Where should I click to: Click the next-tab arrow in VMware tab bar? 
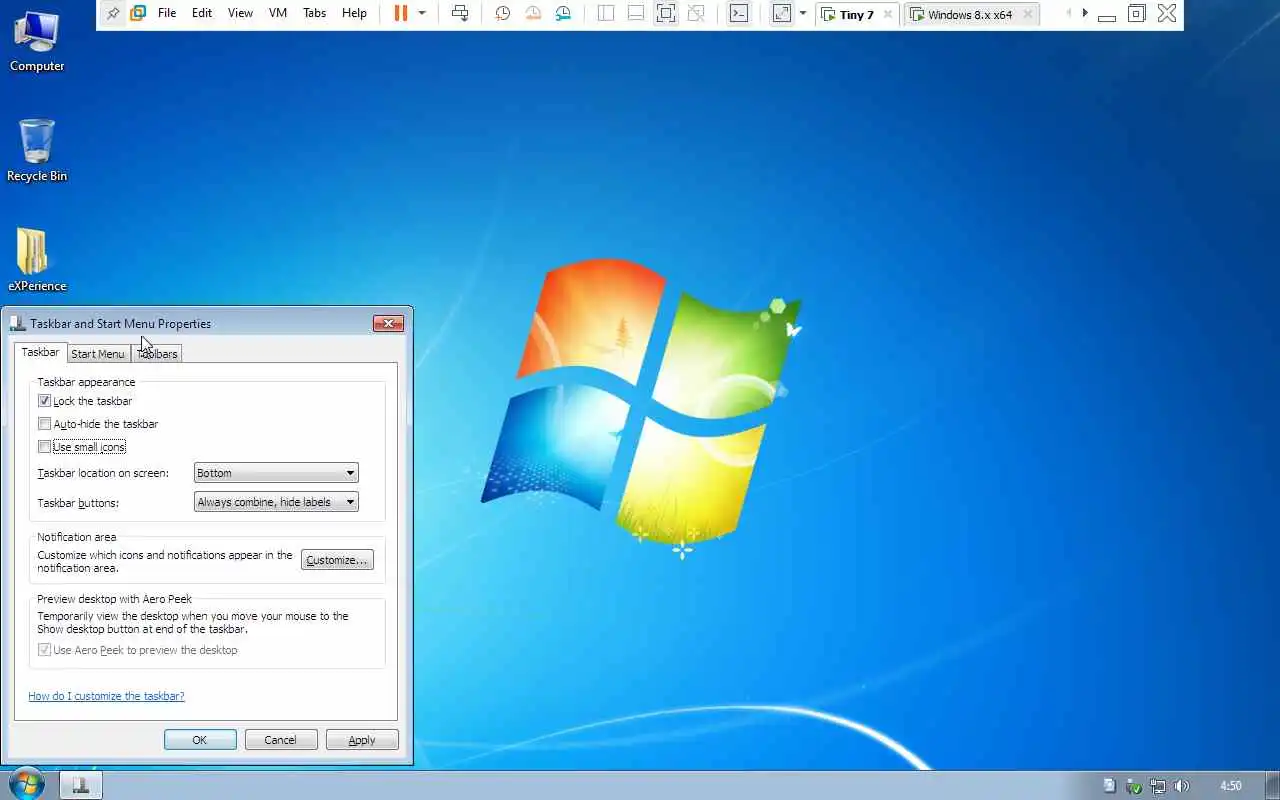pyautogui.click(x=1085, y=13)
